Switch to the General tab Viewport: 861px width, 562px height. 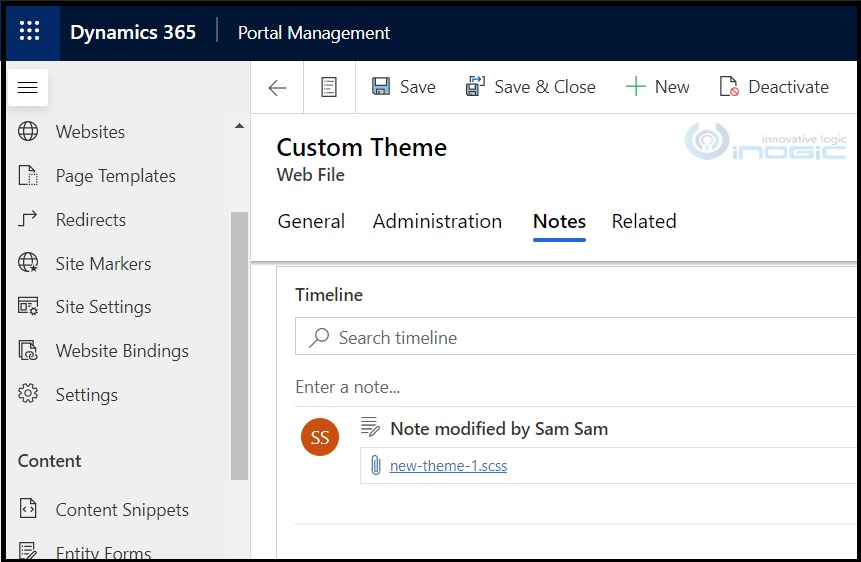point(311,221)
